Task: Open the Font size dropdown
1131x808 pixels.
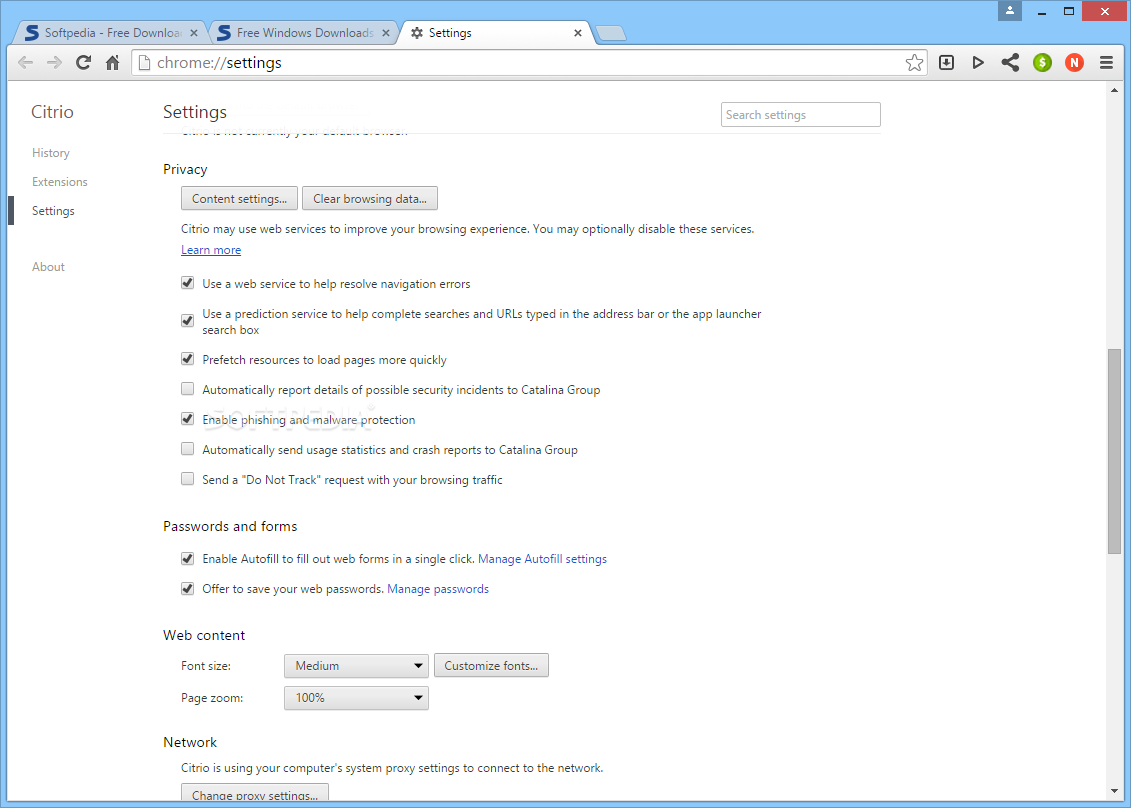Action: pos(356,666)
